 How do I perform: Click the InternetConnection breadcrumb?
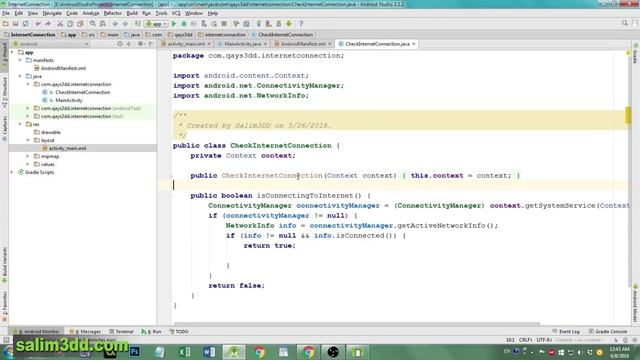29,35
